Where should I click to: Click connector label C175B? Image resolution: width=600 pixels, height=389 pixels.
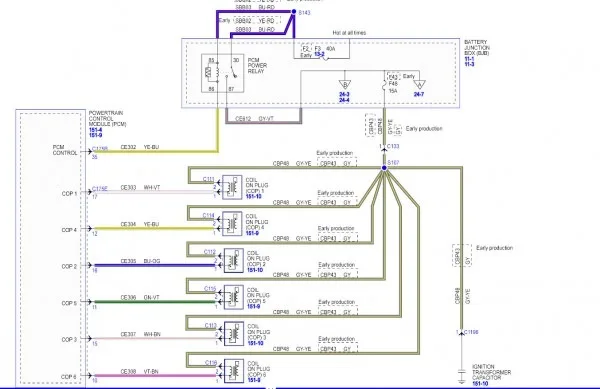click(100, 149)
